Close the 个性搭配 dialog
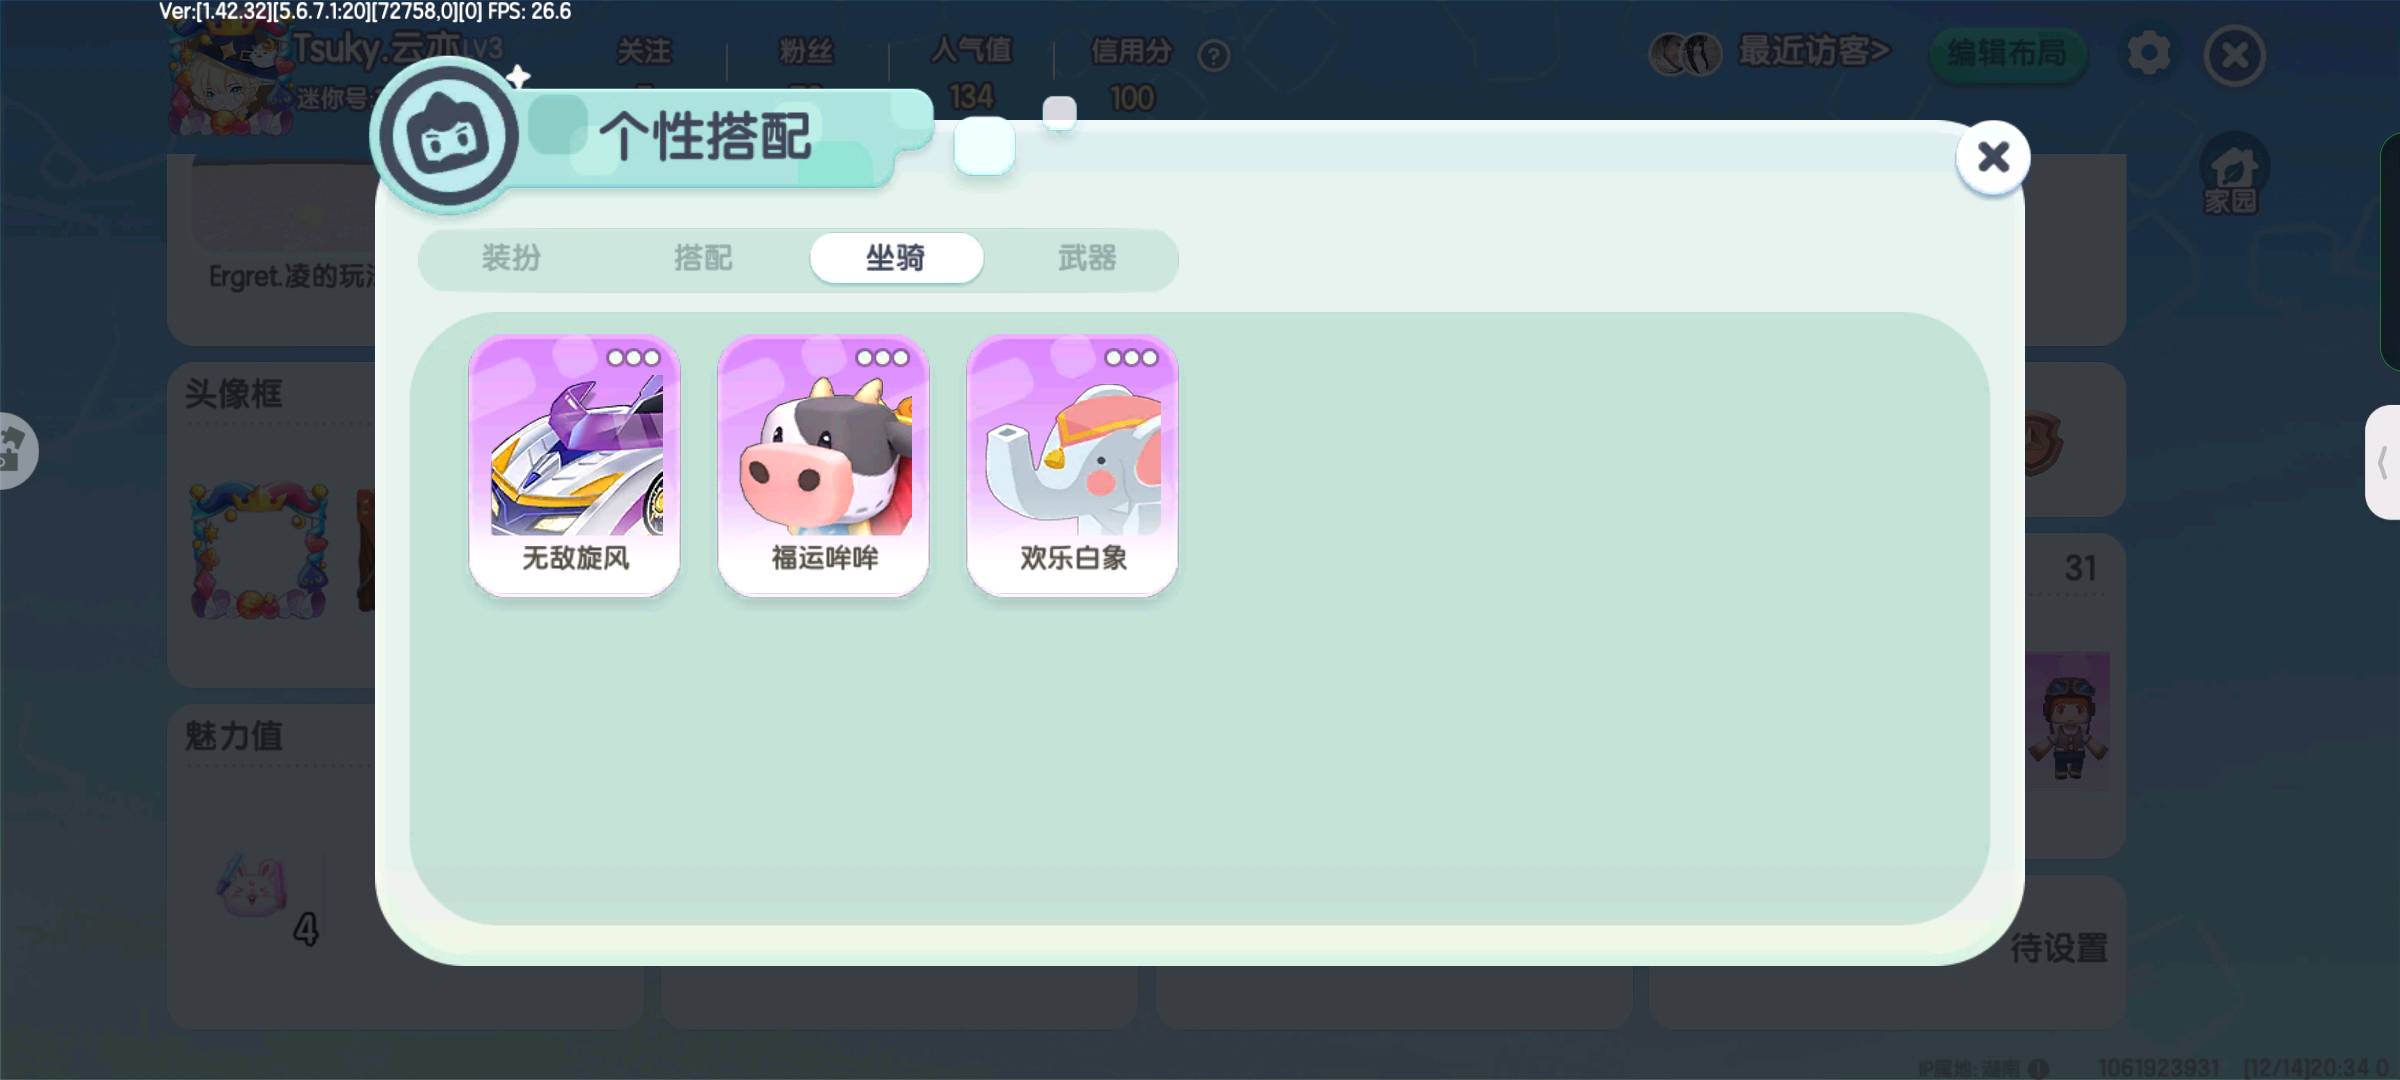Screen dimensions: 2400x1080 coord(1993,157)
